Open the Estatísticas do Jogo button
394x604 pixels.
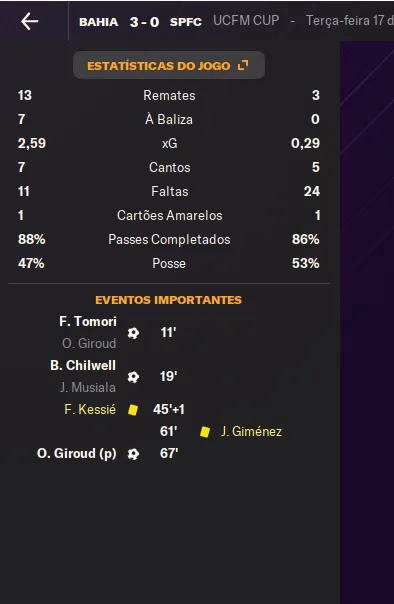[x=169, y=65]
